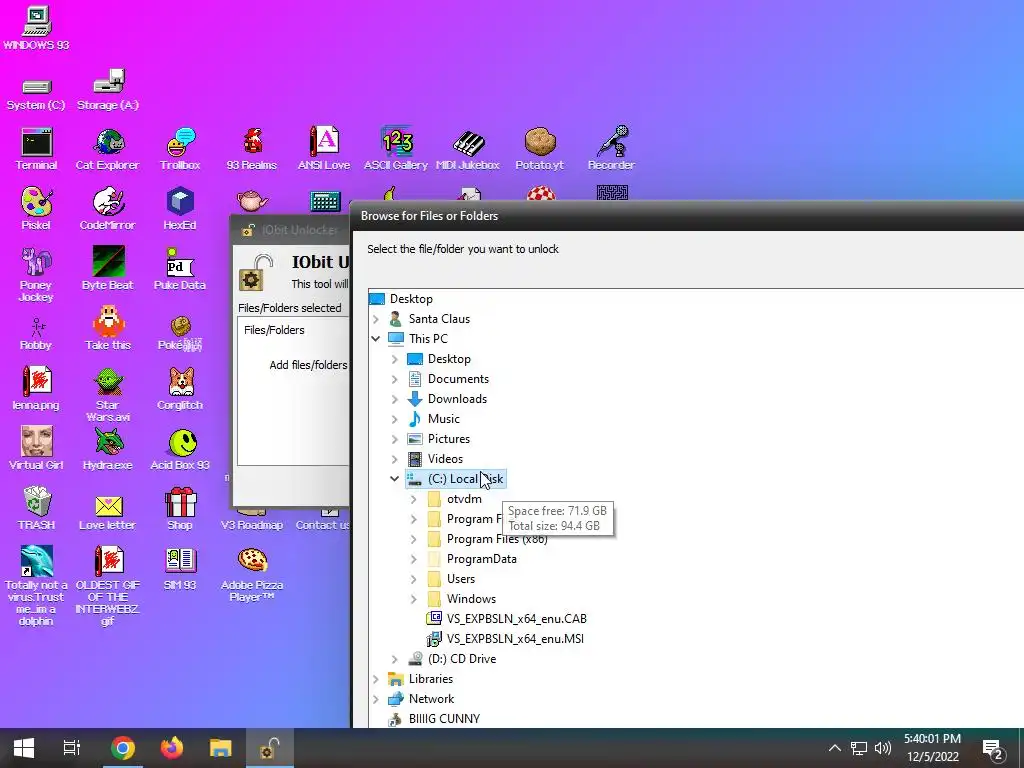Viewport: 1024px width, 768px height.
Task: Open the Trollbox icon
Action: pos(180,149)
